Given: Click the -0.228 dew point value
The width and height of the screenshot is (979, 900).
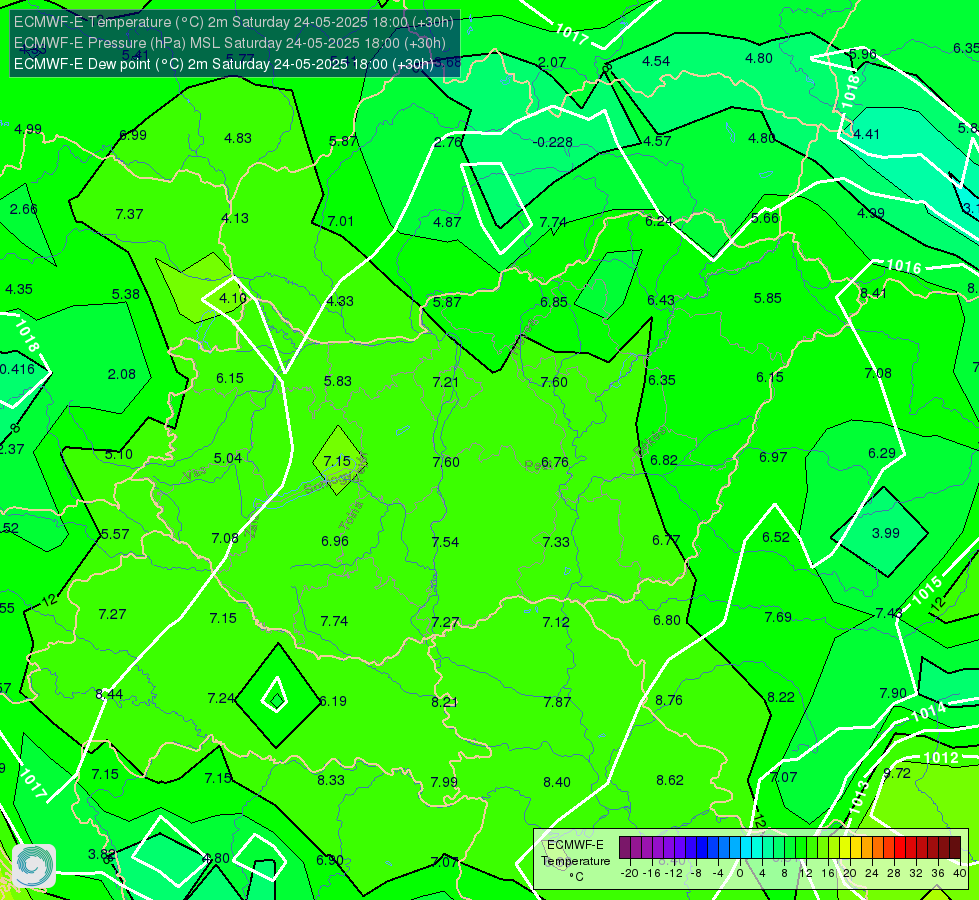Looking at the screenshot, I should (x=553, y=142).
